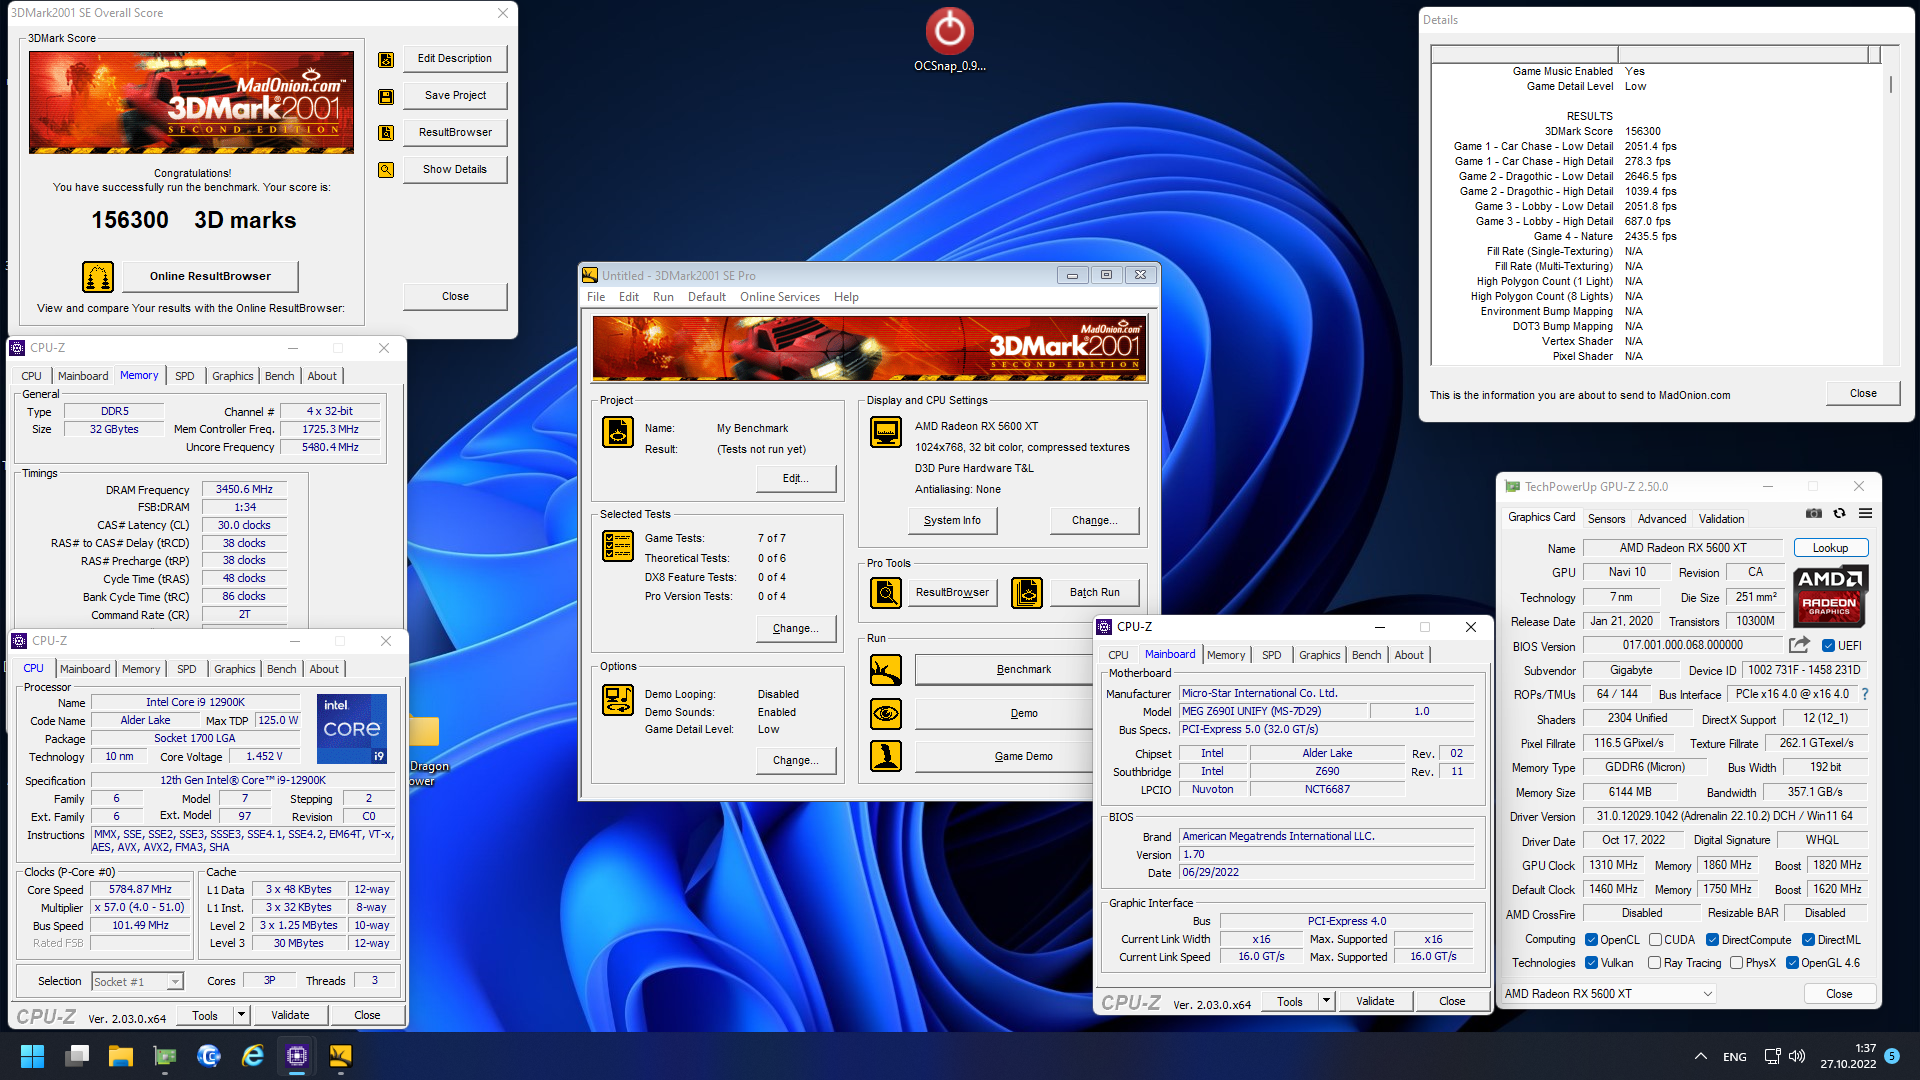Toggle the OpenCL checkbox
1920x1080 pixels.
pos(1592,940)
